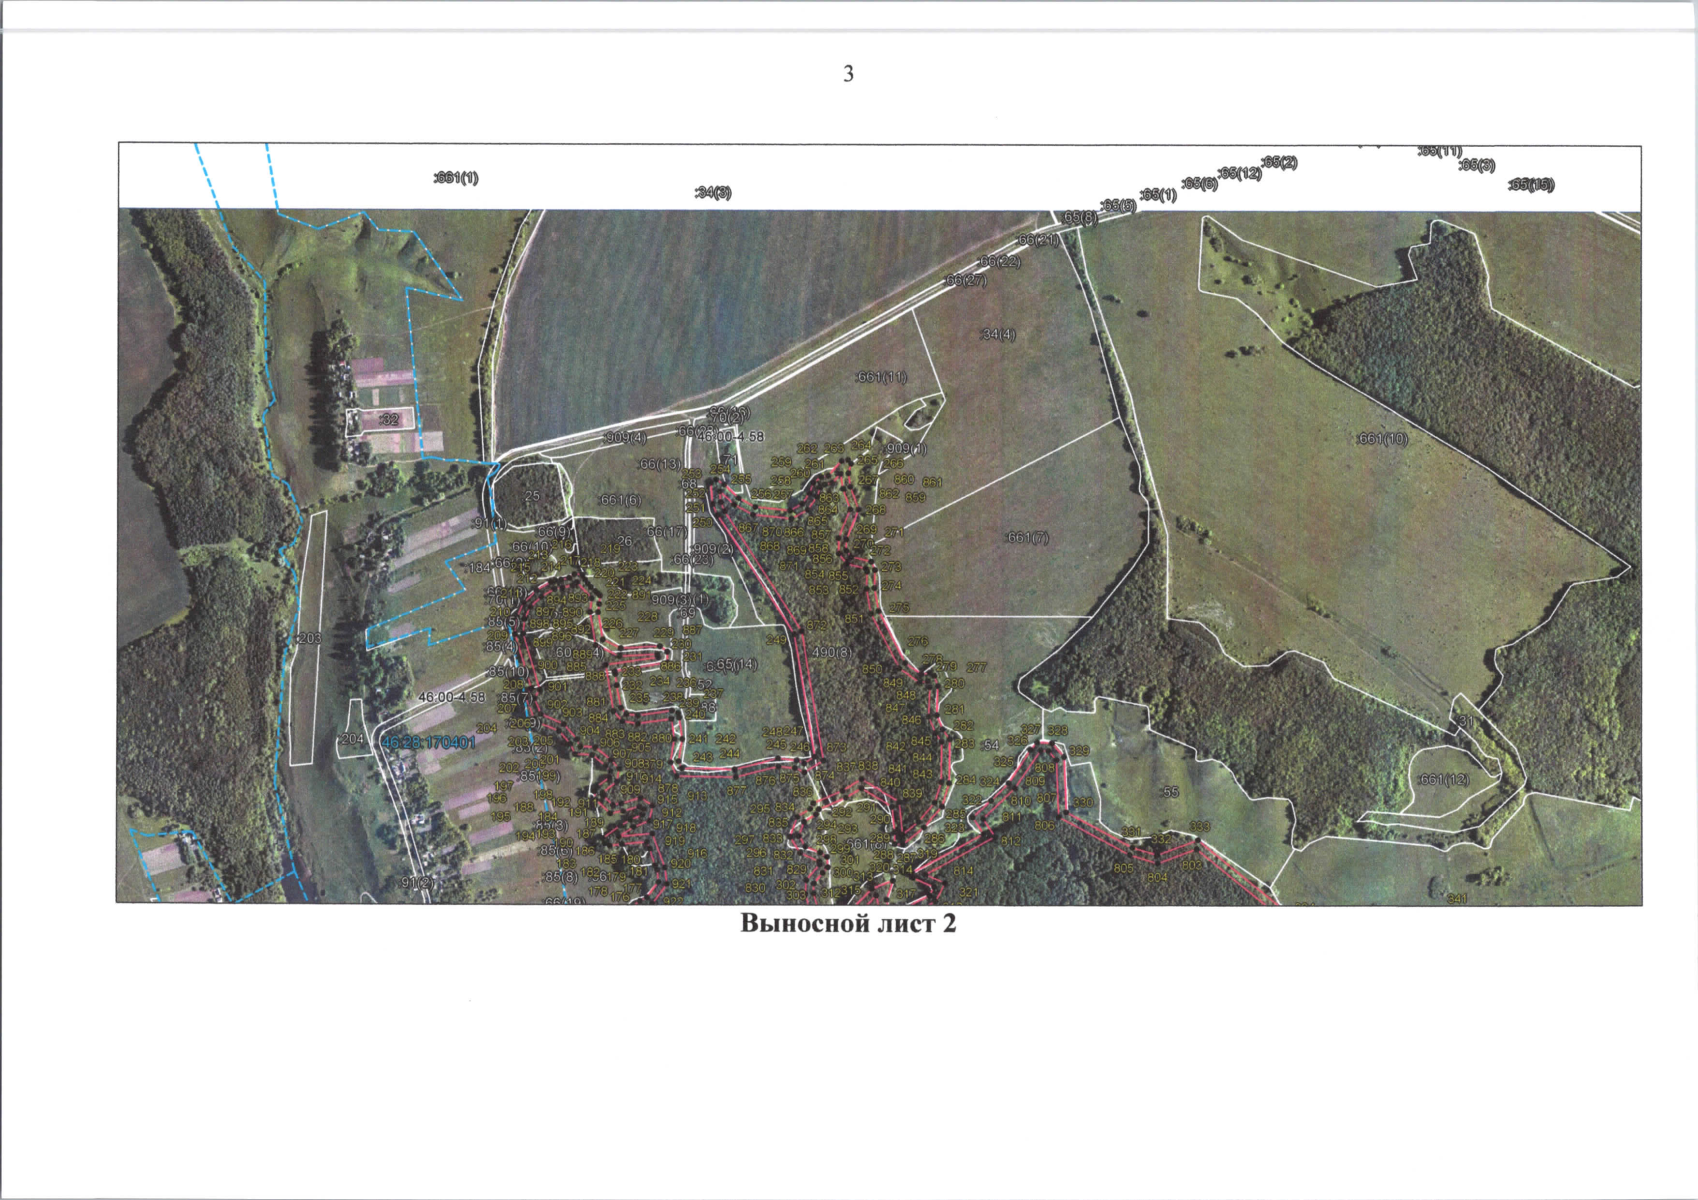The width and height of the screenshot is (1698, 1200).
Task: Select parcel label :661(1) in top strip
Action: tap(456, 178)
